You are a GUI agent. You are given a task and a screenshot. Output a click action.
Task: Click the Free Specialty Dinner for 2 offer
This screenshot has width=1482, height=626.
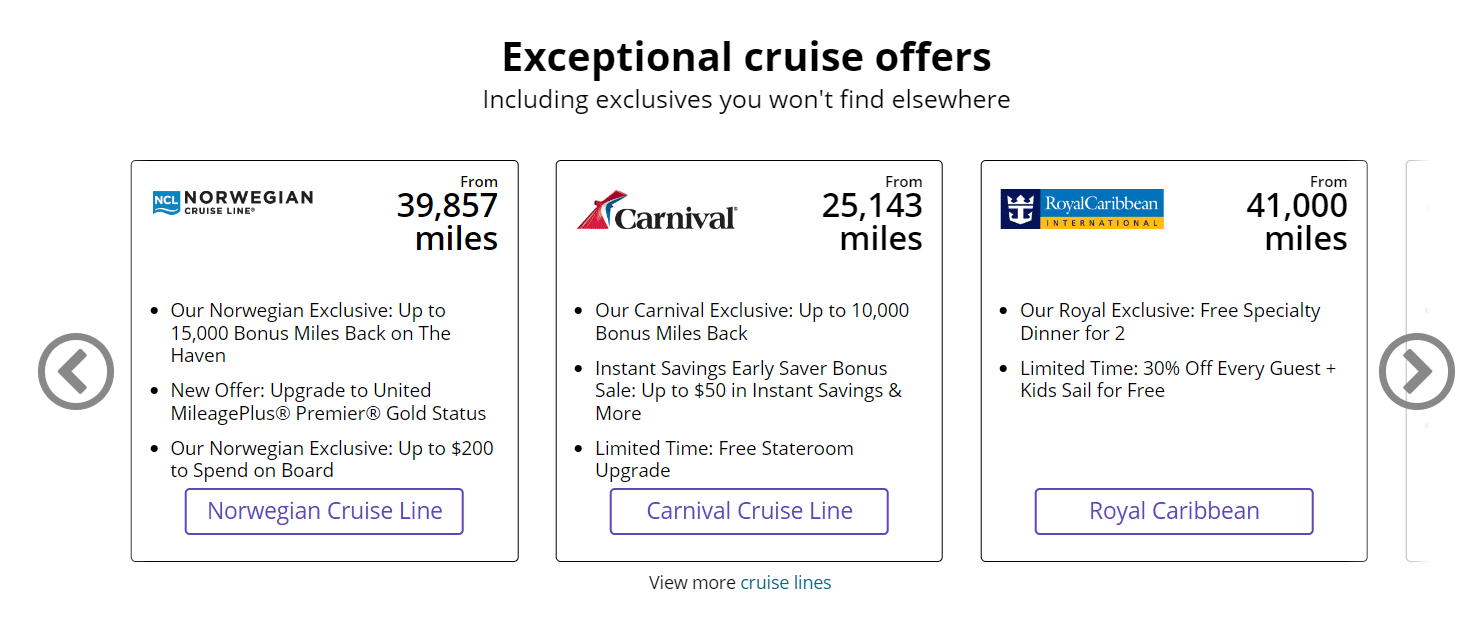(1169, 322)
